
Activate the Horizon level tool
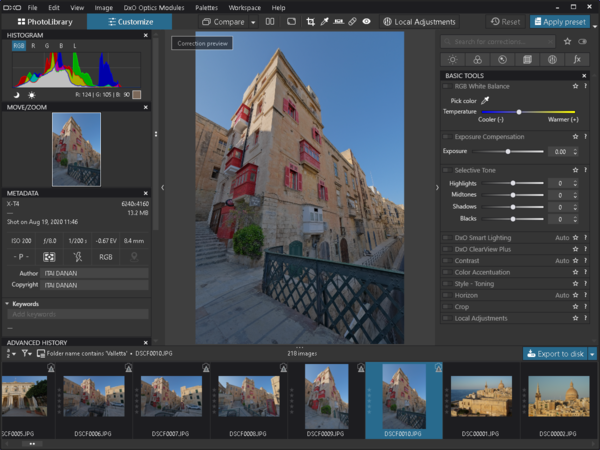pos(339,21)
